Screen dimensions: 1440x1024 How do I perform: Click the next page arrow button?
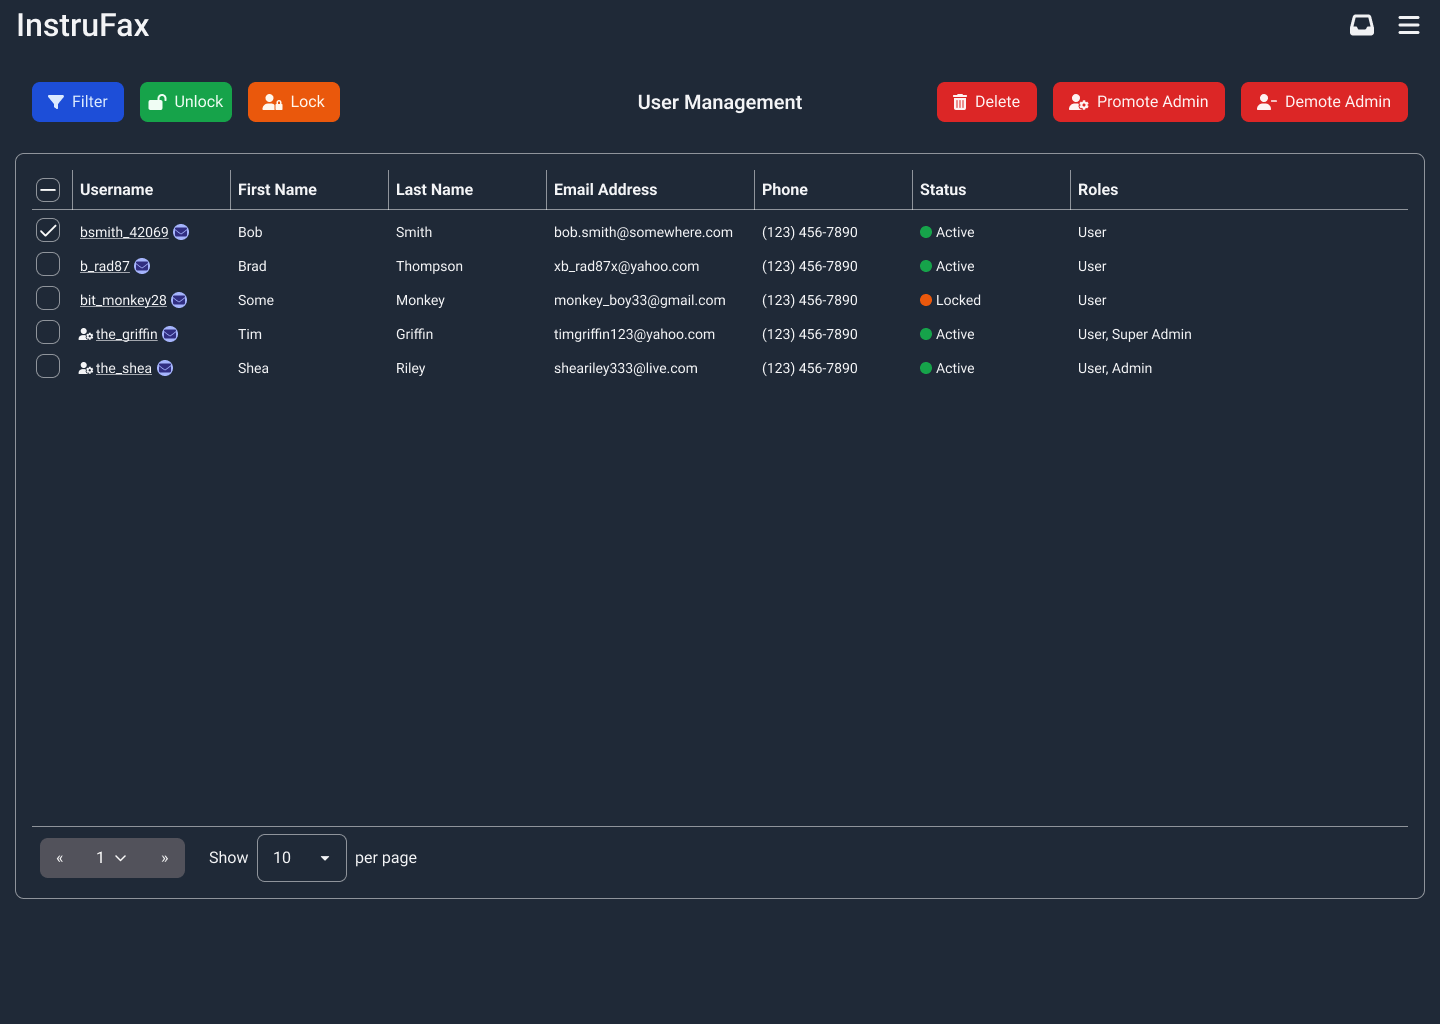(164, 857)
